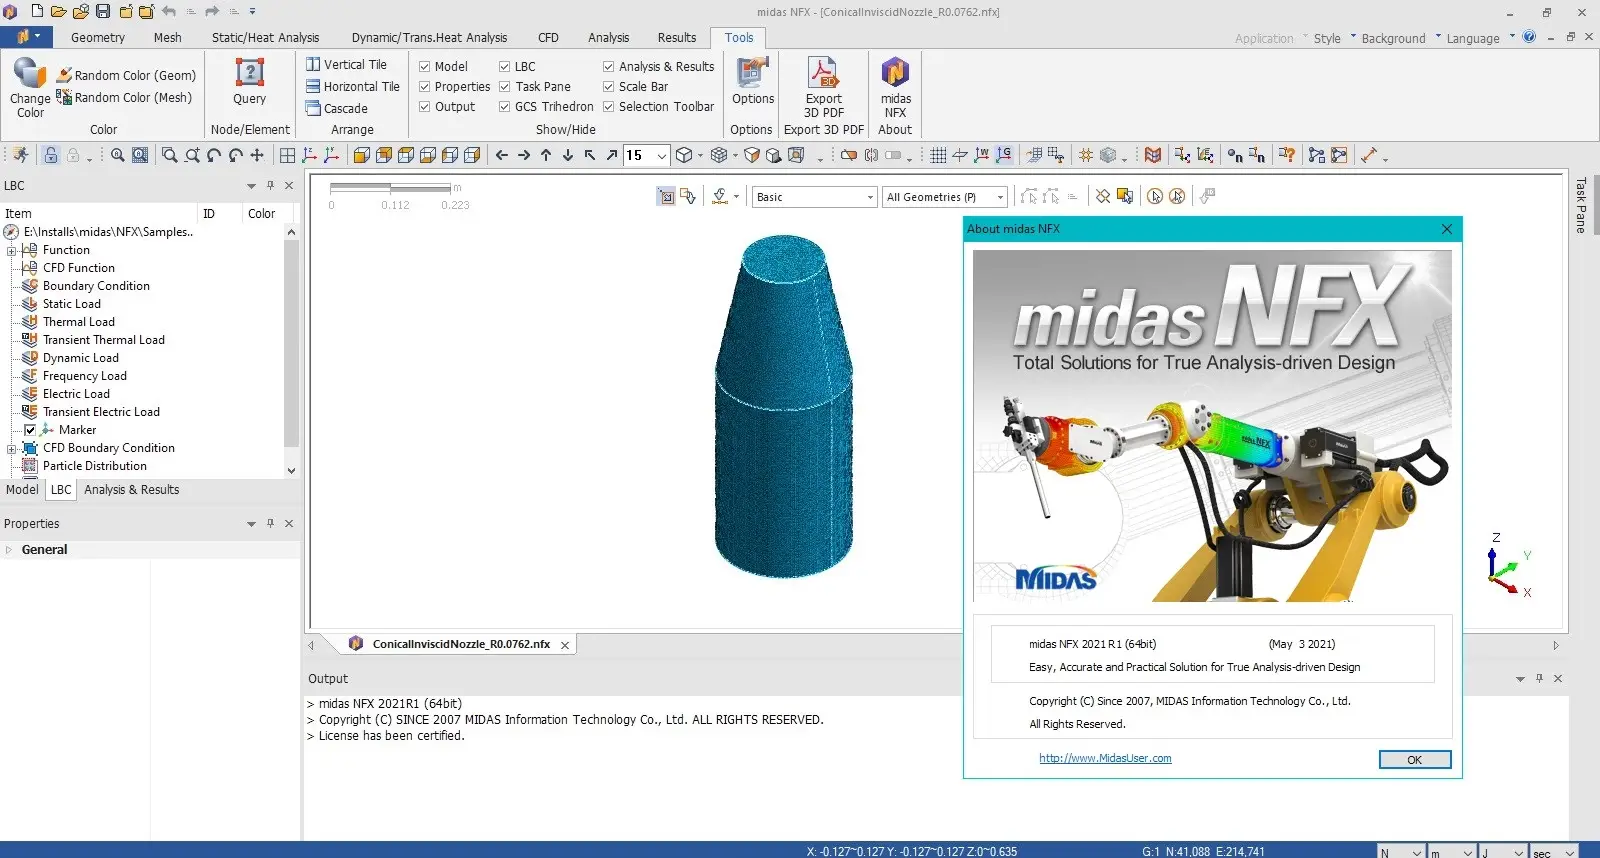Image resolution: width=1600 pixels, height=858 pixels.
Task: Arrange windows with Vertical Tile
Action: tap(346, 64)
